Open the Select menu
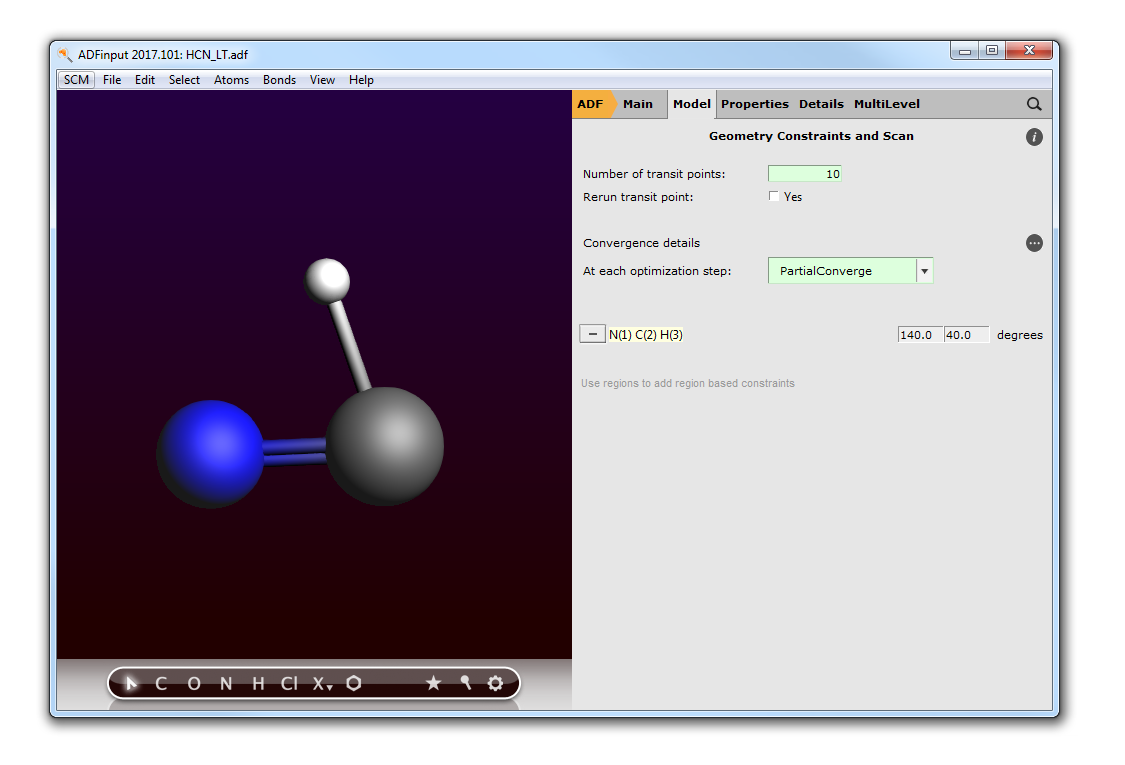The image size is (1125, 765). (184, 80)
